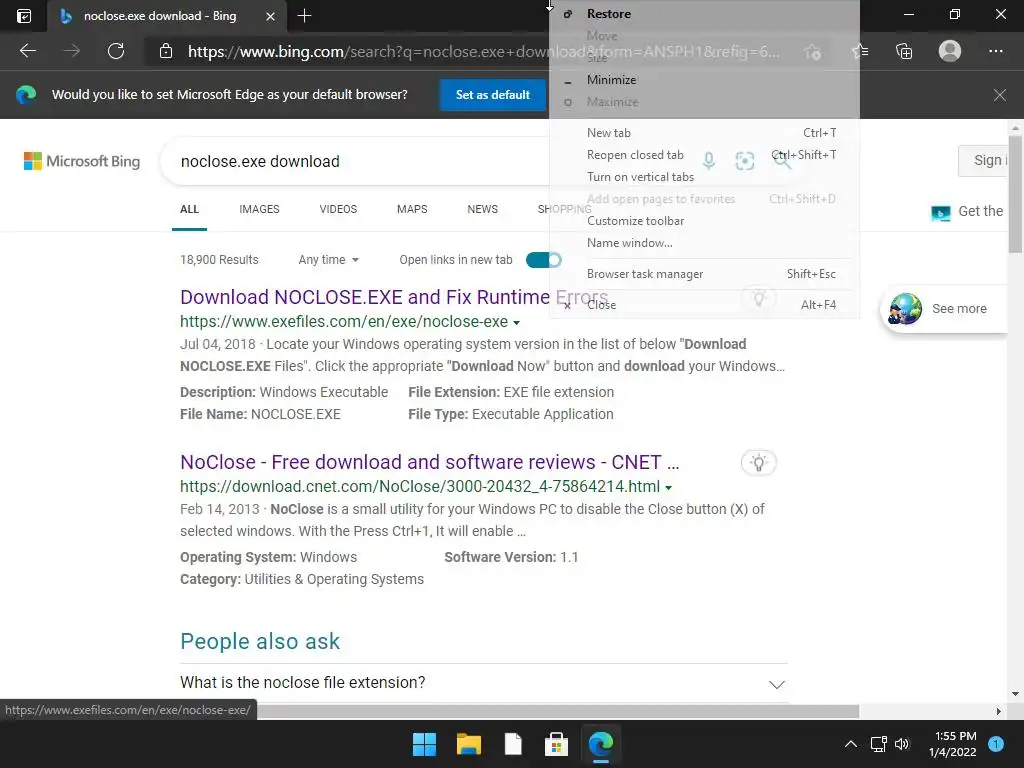The image size is (1024, 768).
Task: Open a new tab with plus button
Action: tap(304, 16)
